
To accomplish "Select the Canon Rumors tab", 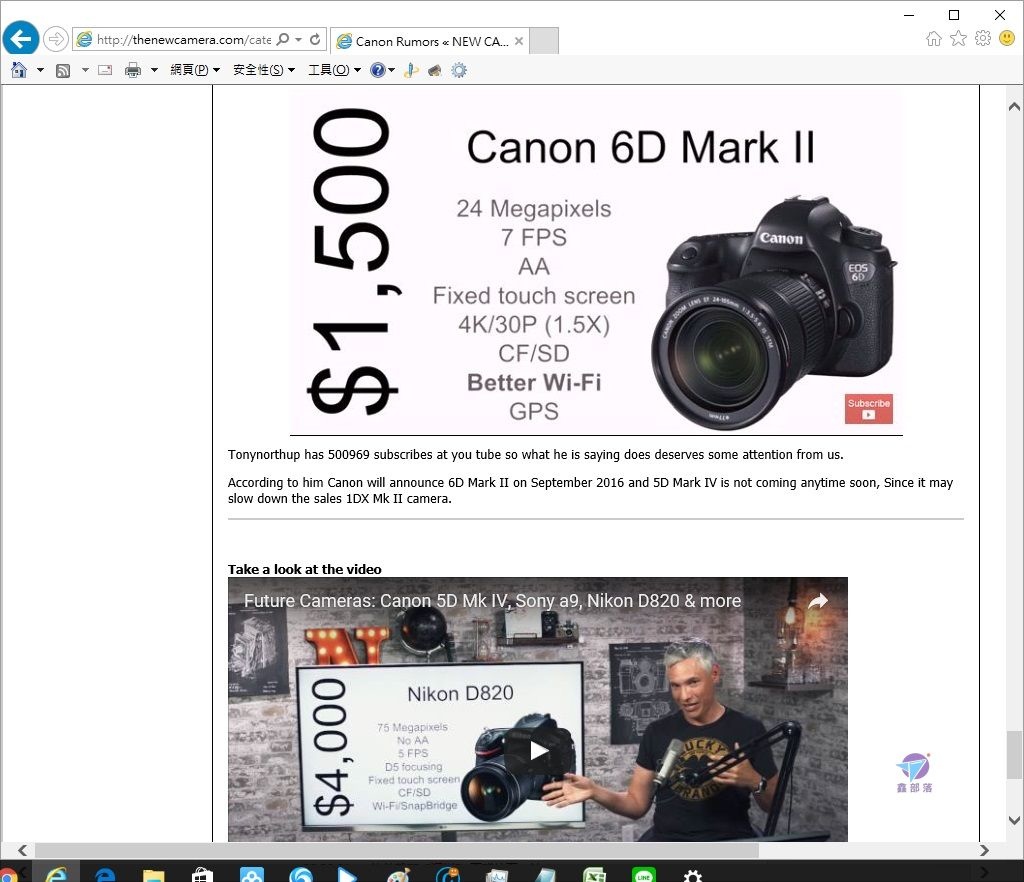I will pyautogui.click(x=430, y=41).
